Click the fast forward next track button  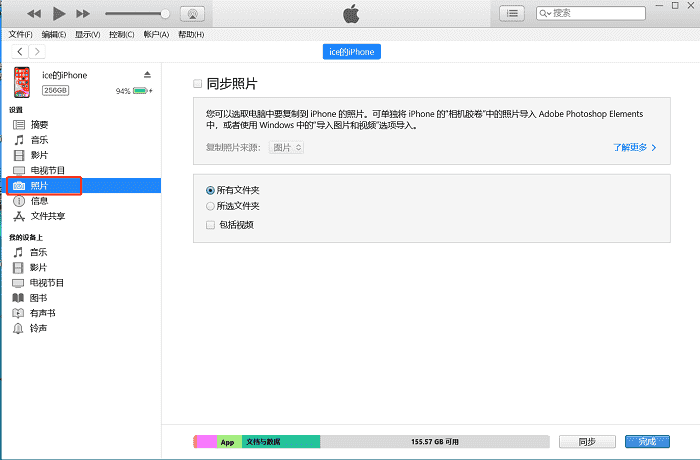point(83,13)
